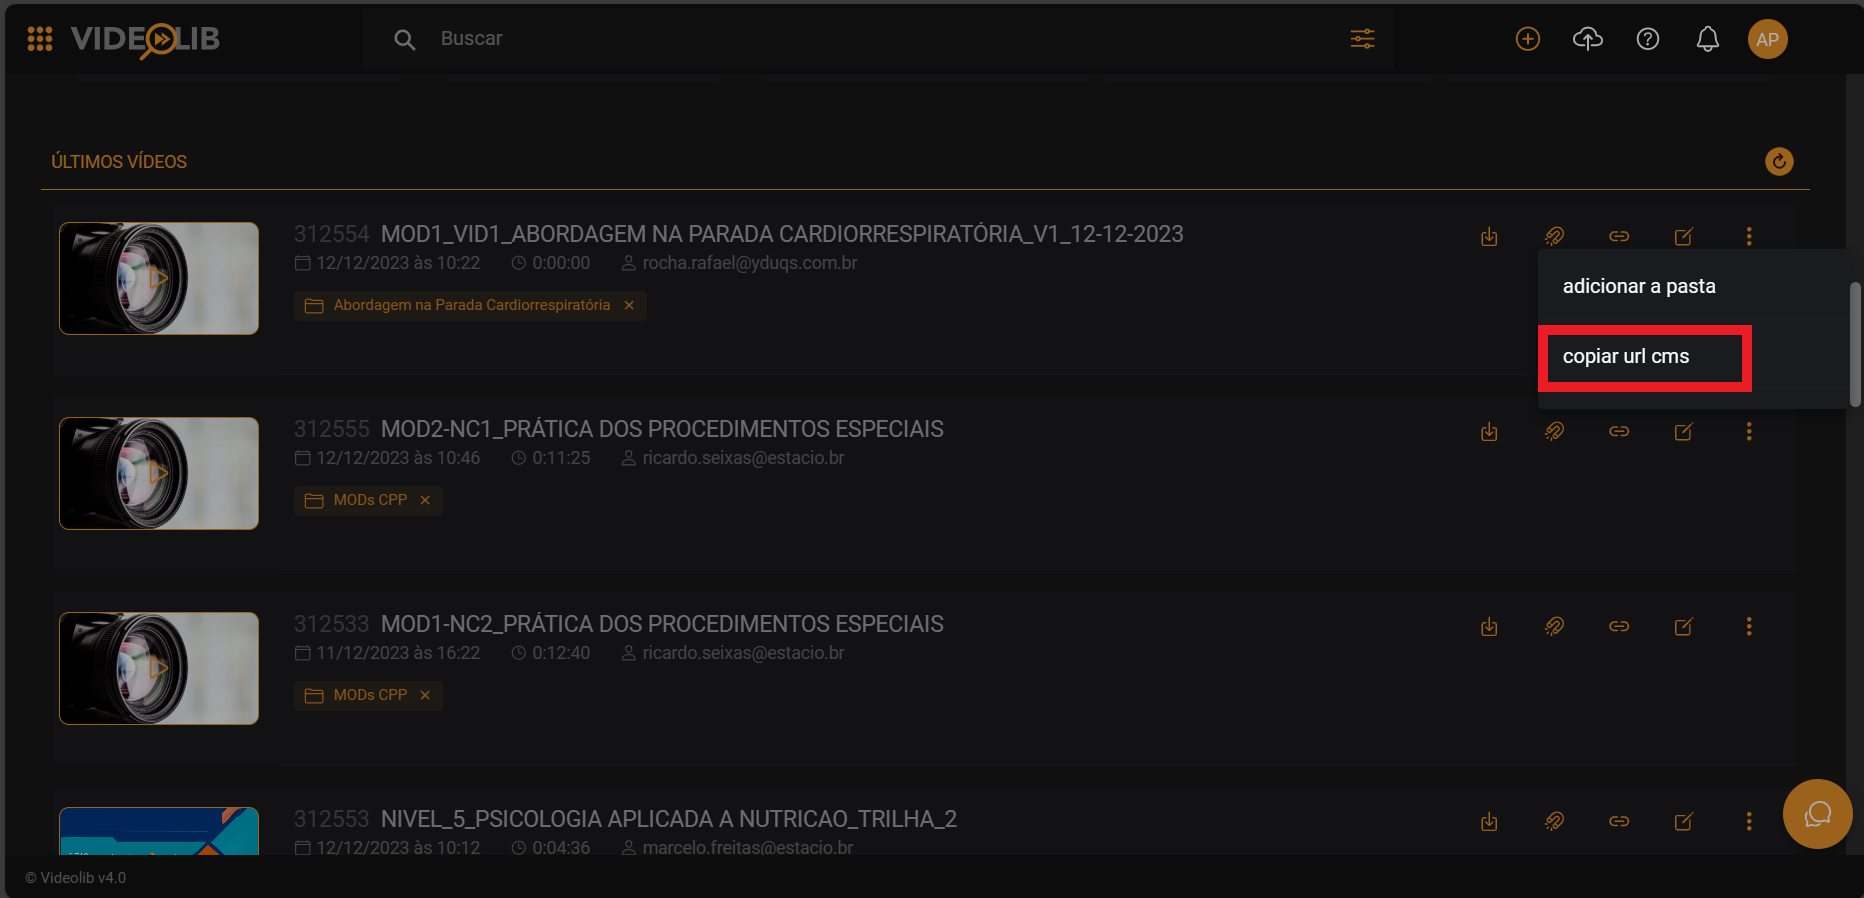Click the Videolib v4.0 footer text
Screen dimensions: 1864x898
pyautogui.click(x=76, y=878)
